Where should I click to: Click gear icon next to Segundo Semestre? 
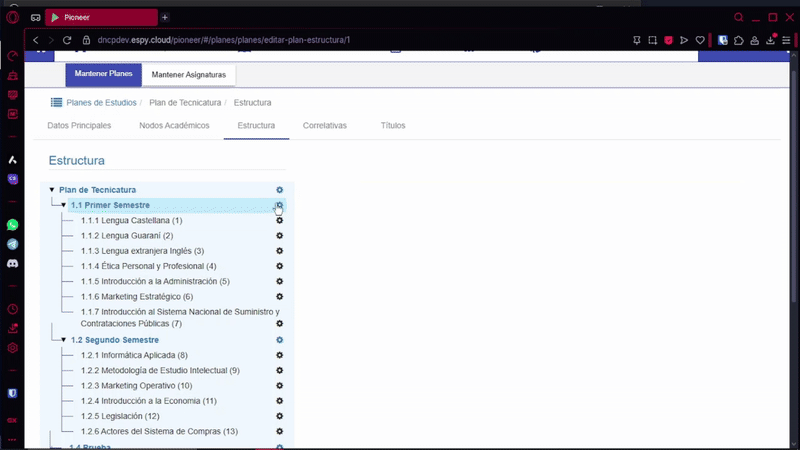click(280, 340)
